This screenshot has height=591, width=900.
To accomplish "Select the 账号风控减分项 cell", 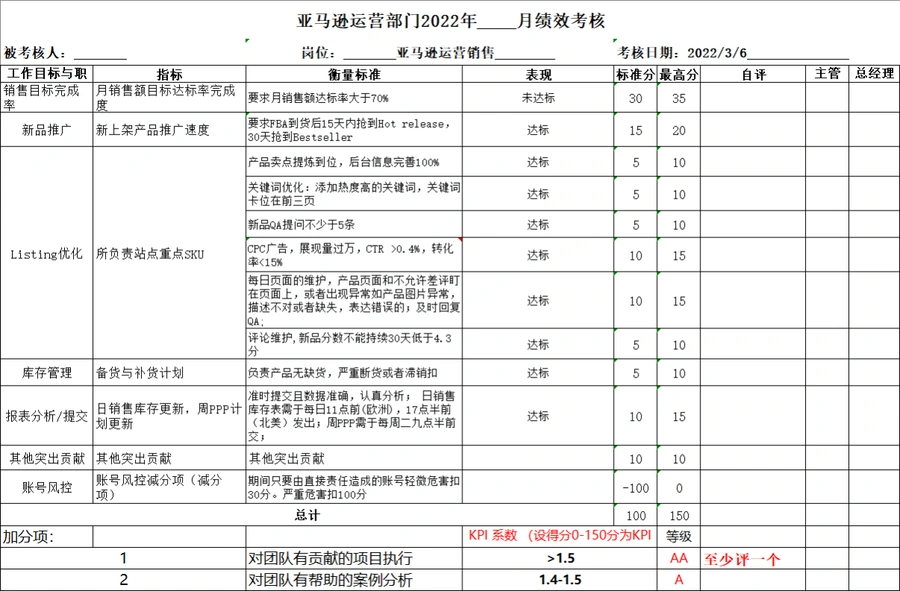I will pos(169,487).
